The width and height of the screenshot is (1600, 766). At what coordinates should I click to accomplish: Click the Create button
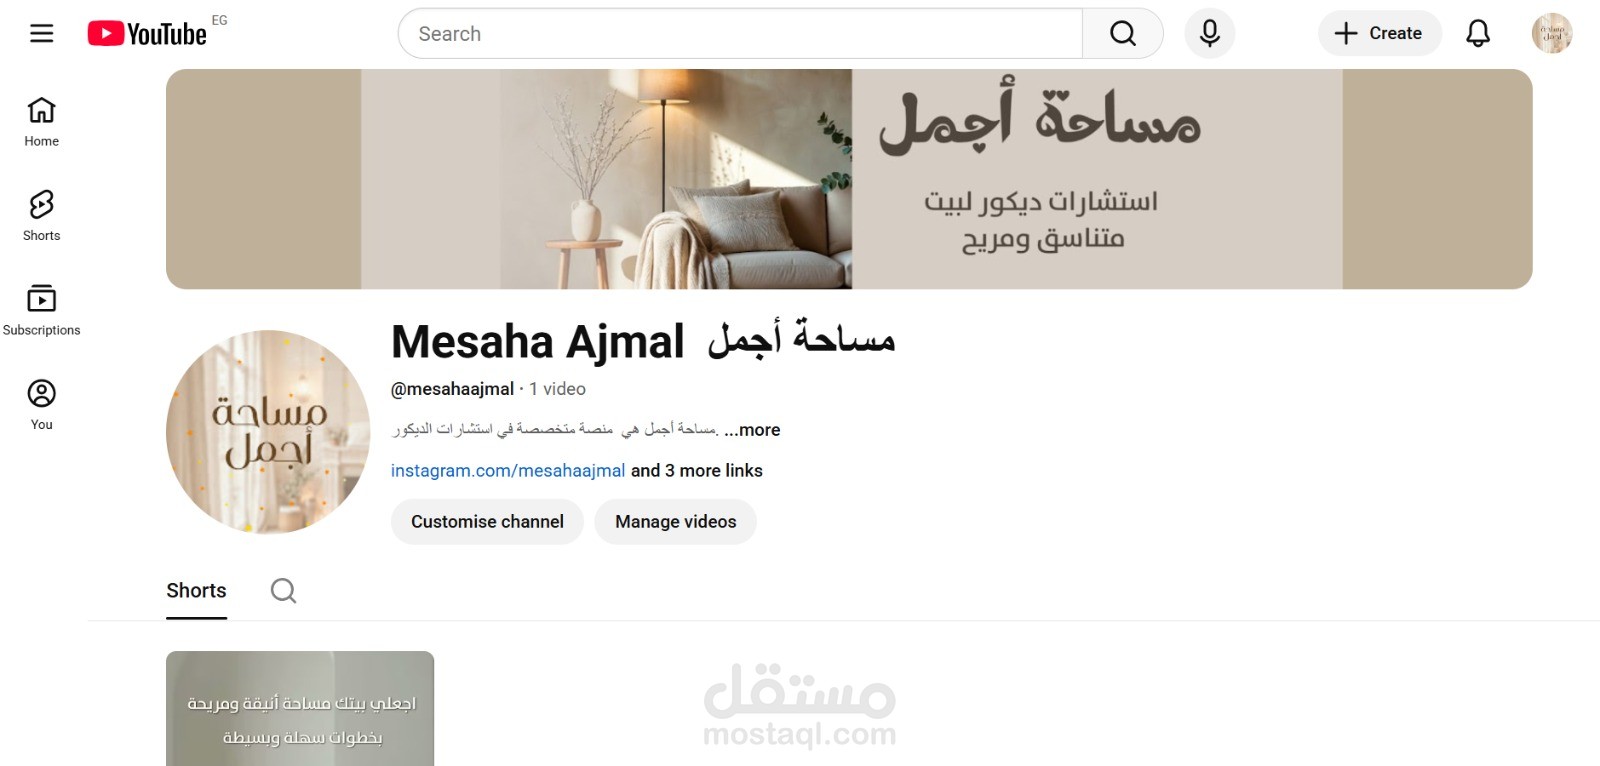coord(1379,33)
